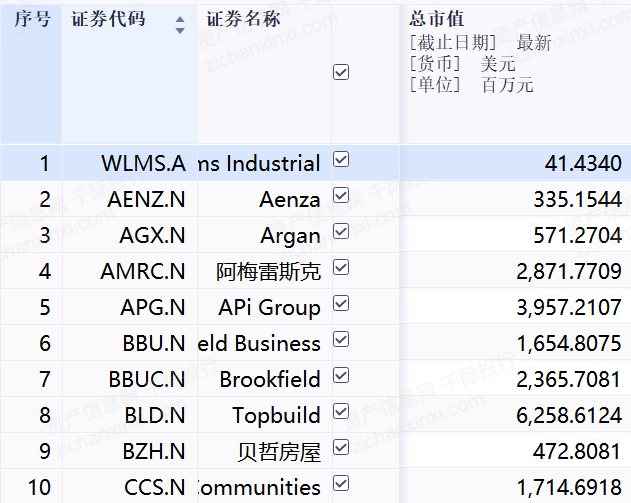
Task: Click the 证券名称 column header
Action: tap(244, 20)
